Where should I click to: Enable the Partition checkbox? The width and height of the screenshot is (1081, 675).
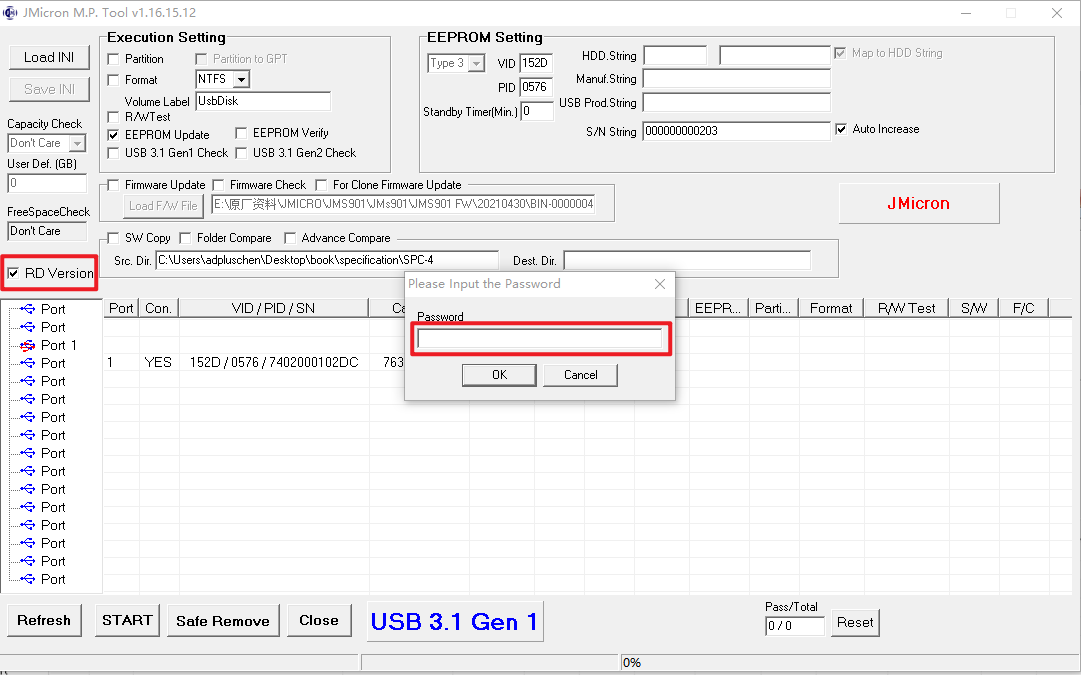(x=114, y=59)
